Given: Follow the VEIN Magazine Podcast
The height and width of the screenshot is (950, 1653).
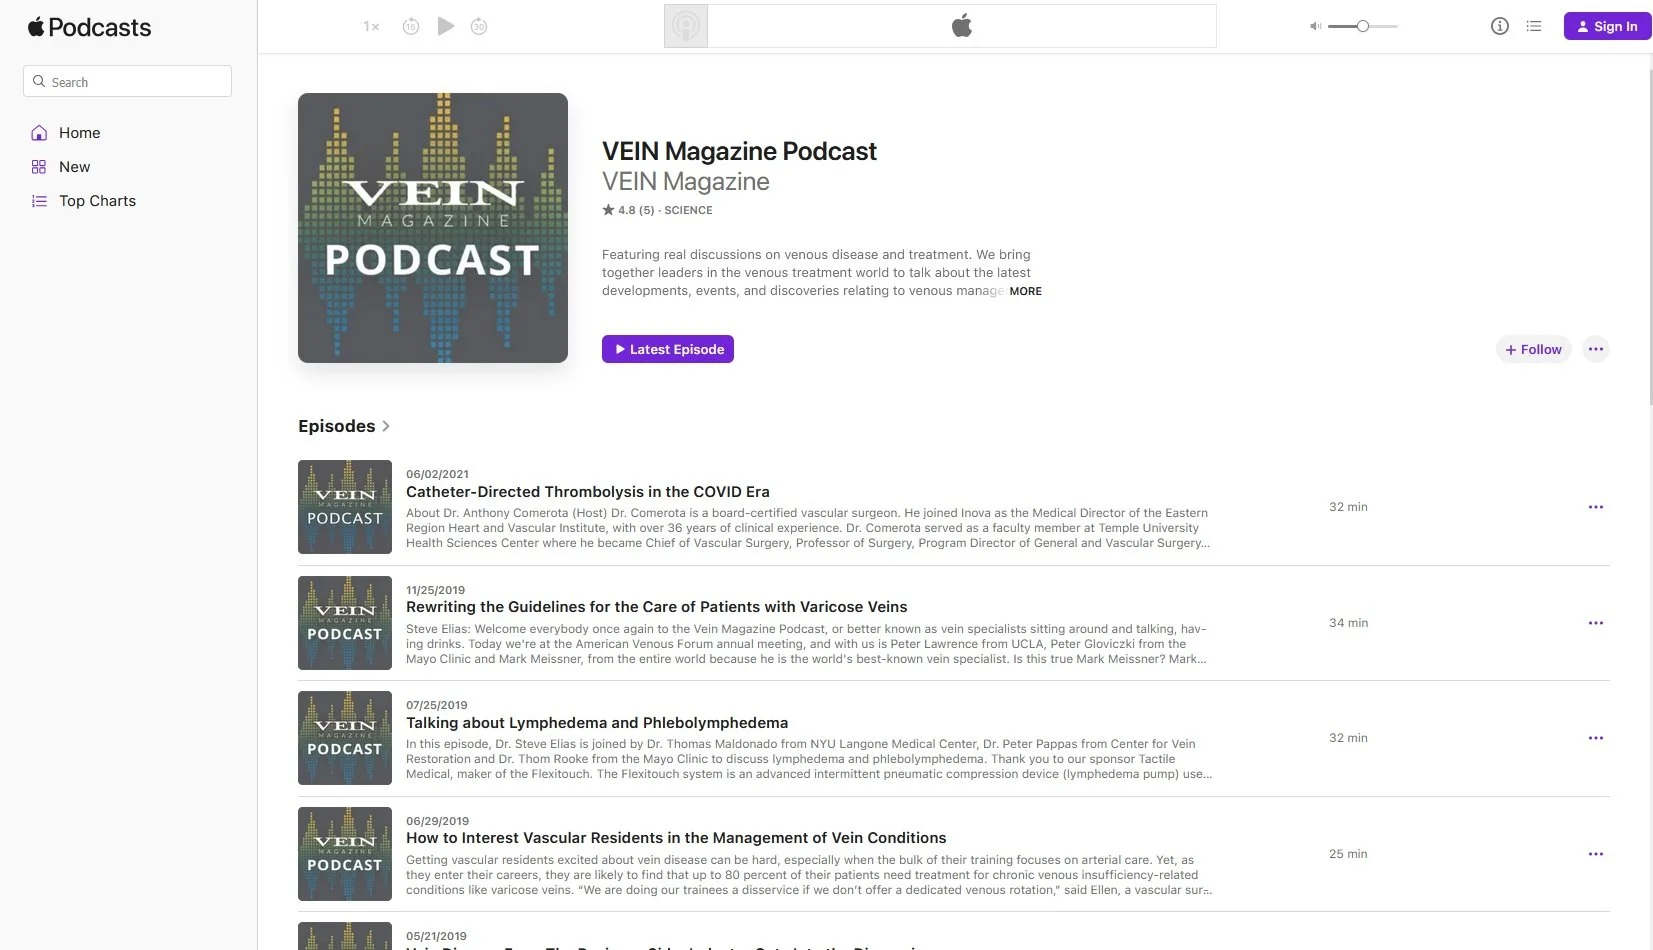Looking at the screenshot, I should click(1533, 349).
